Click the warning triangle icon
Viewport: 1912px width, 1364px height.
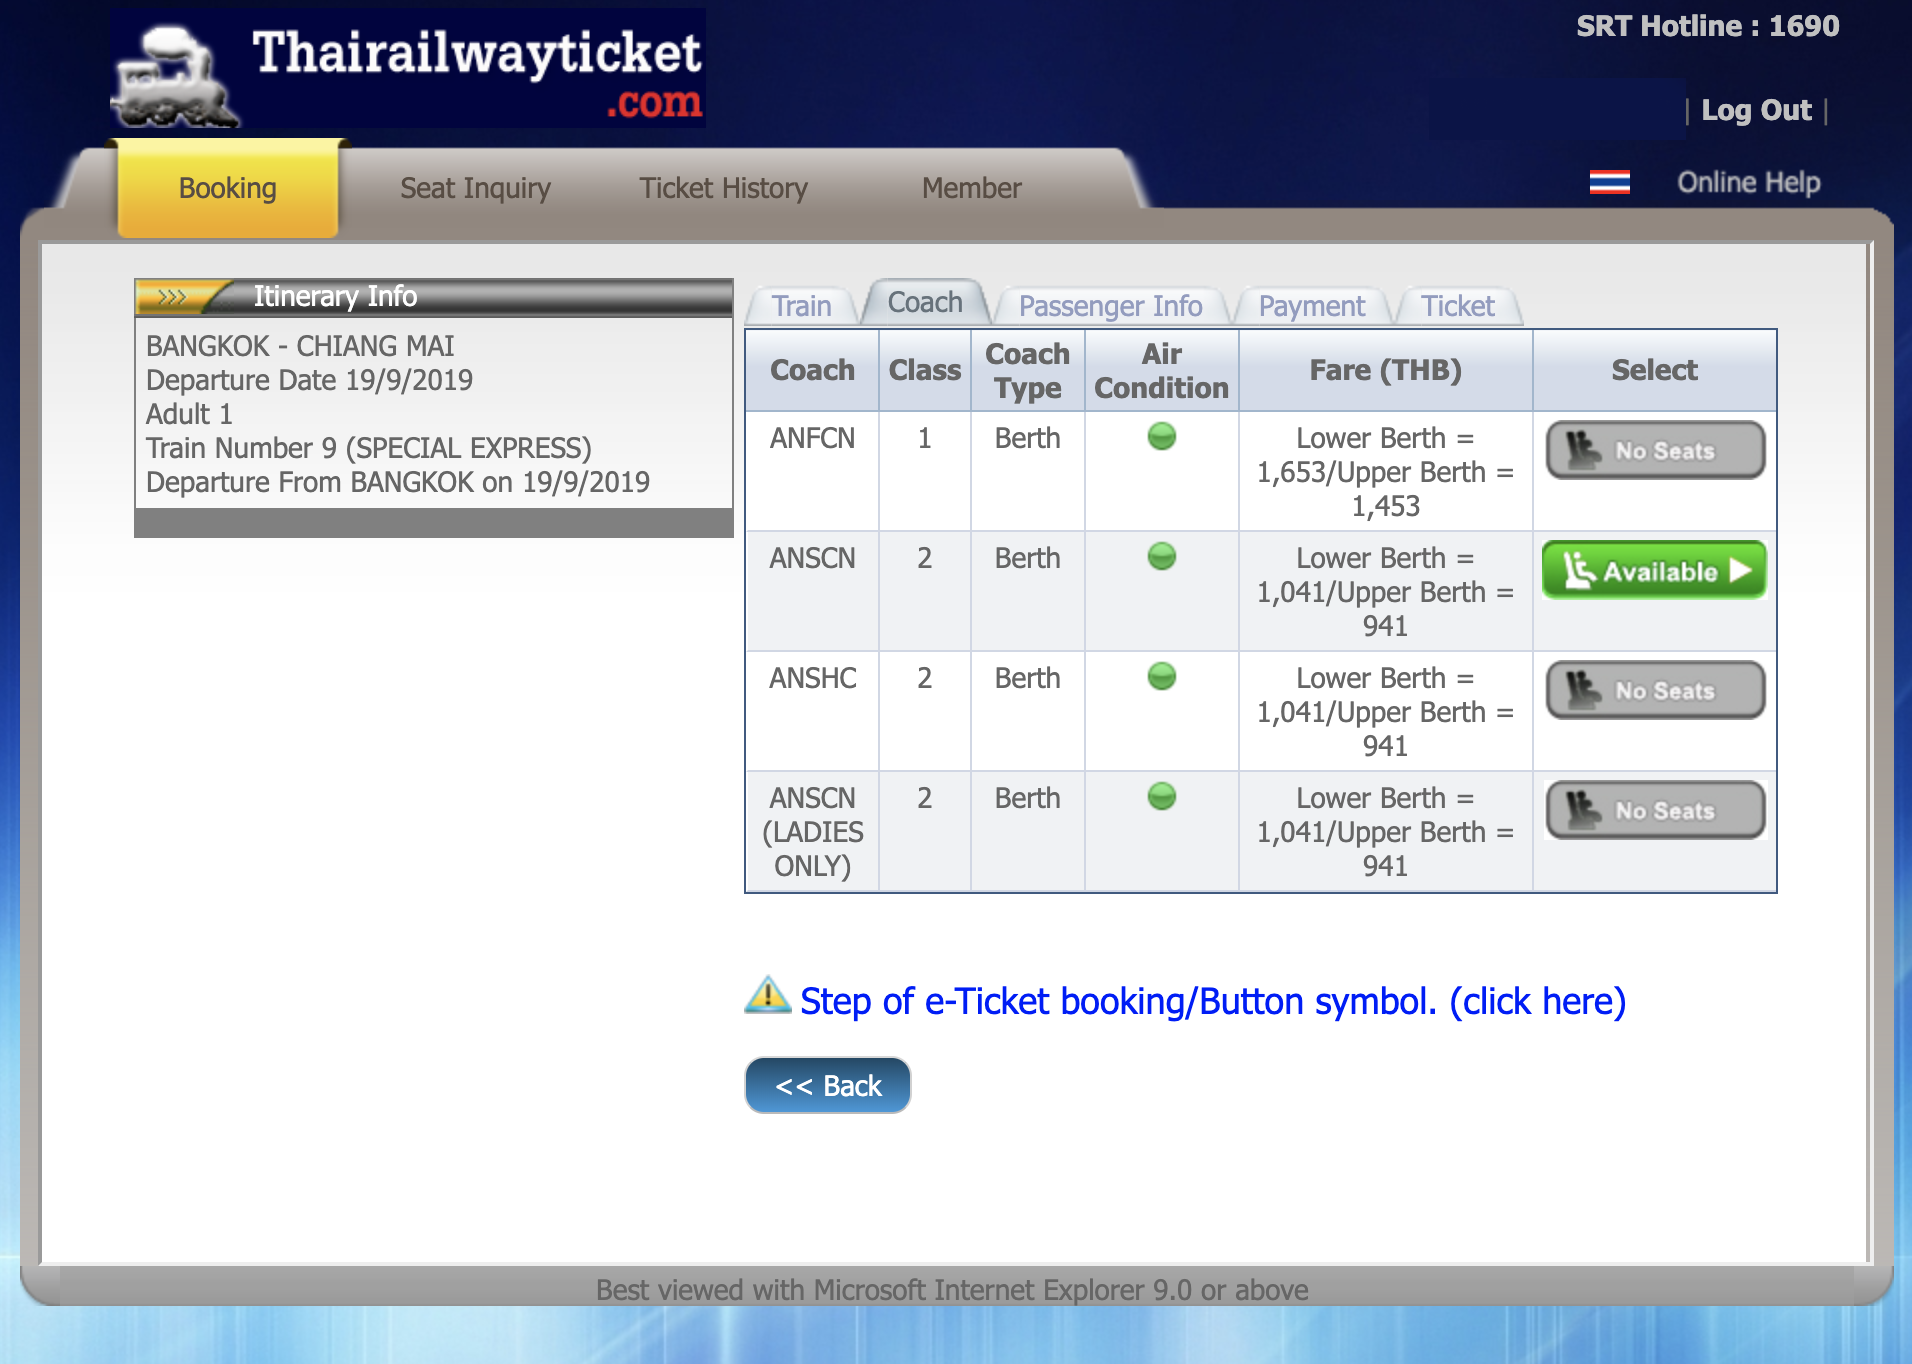pyautogui.click(x=768, y=995)
